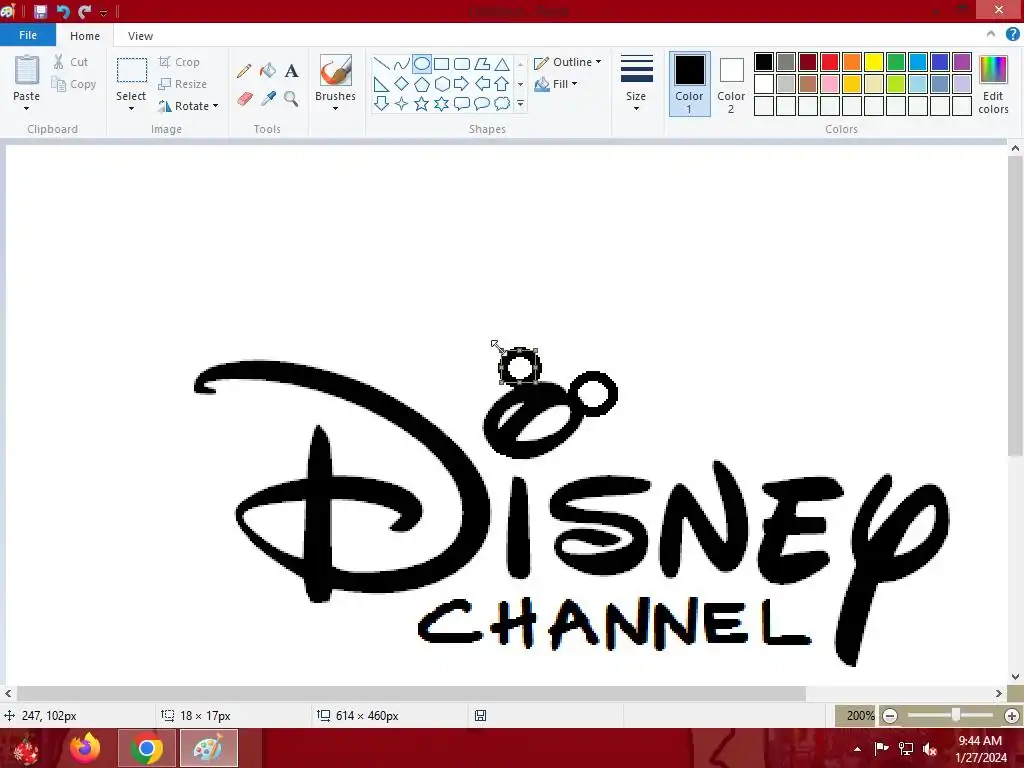Click the Redo arrow in title bar

85,11
